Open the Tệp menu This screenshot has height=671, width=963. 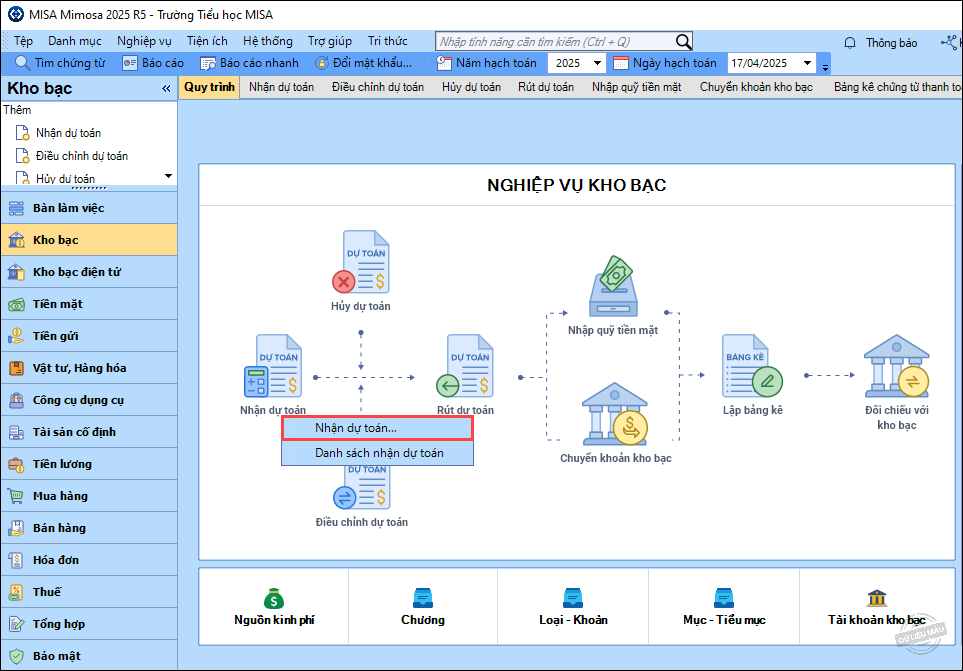pos(23,41)
